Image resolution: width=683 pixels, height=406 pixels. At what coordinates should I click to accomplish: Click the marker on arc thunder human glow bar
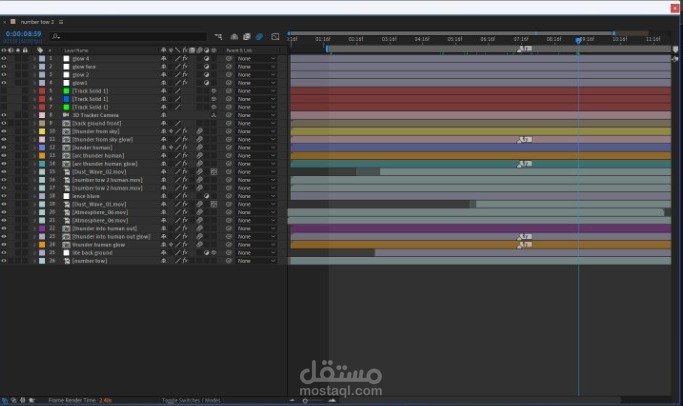click(525, 164)
